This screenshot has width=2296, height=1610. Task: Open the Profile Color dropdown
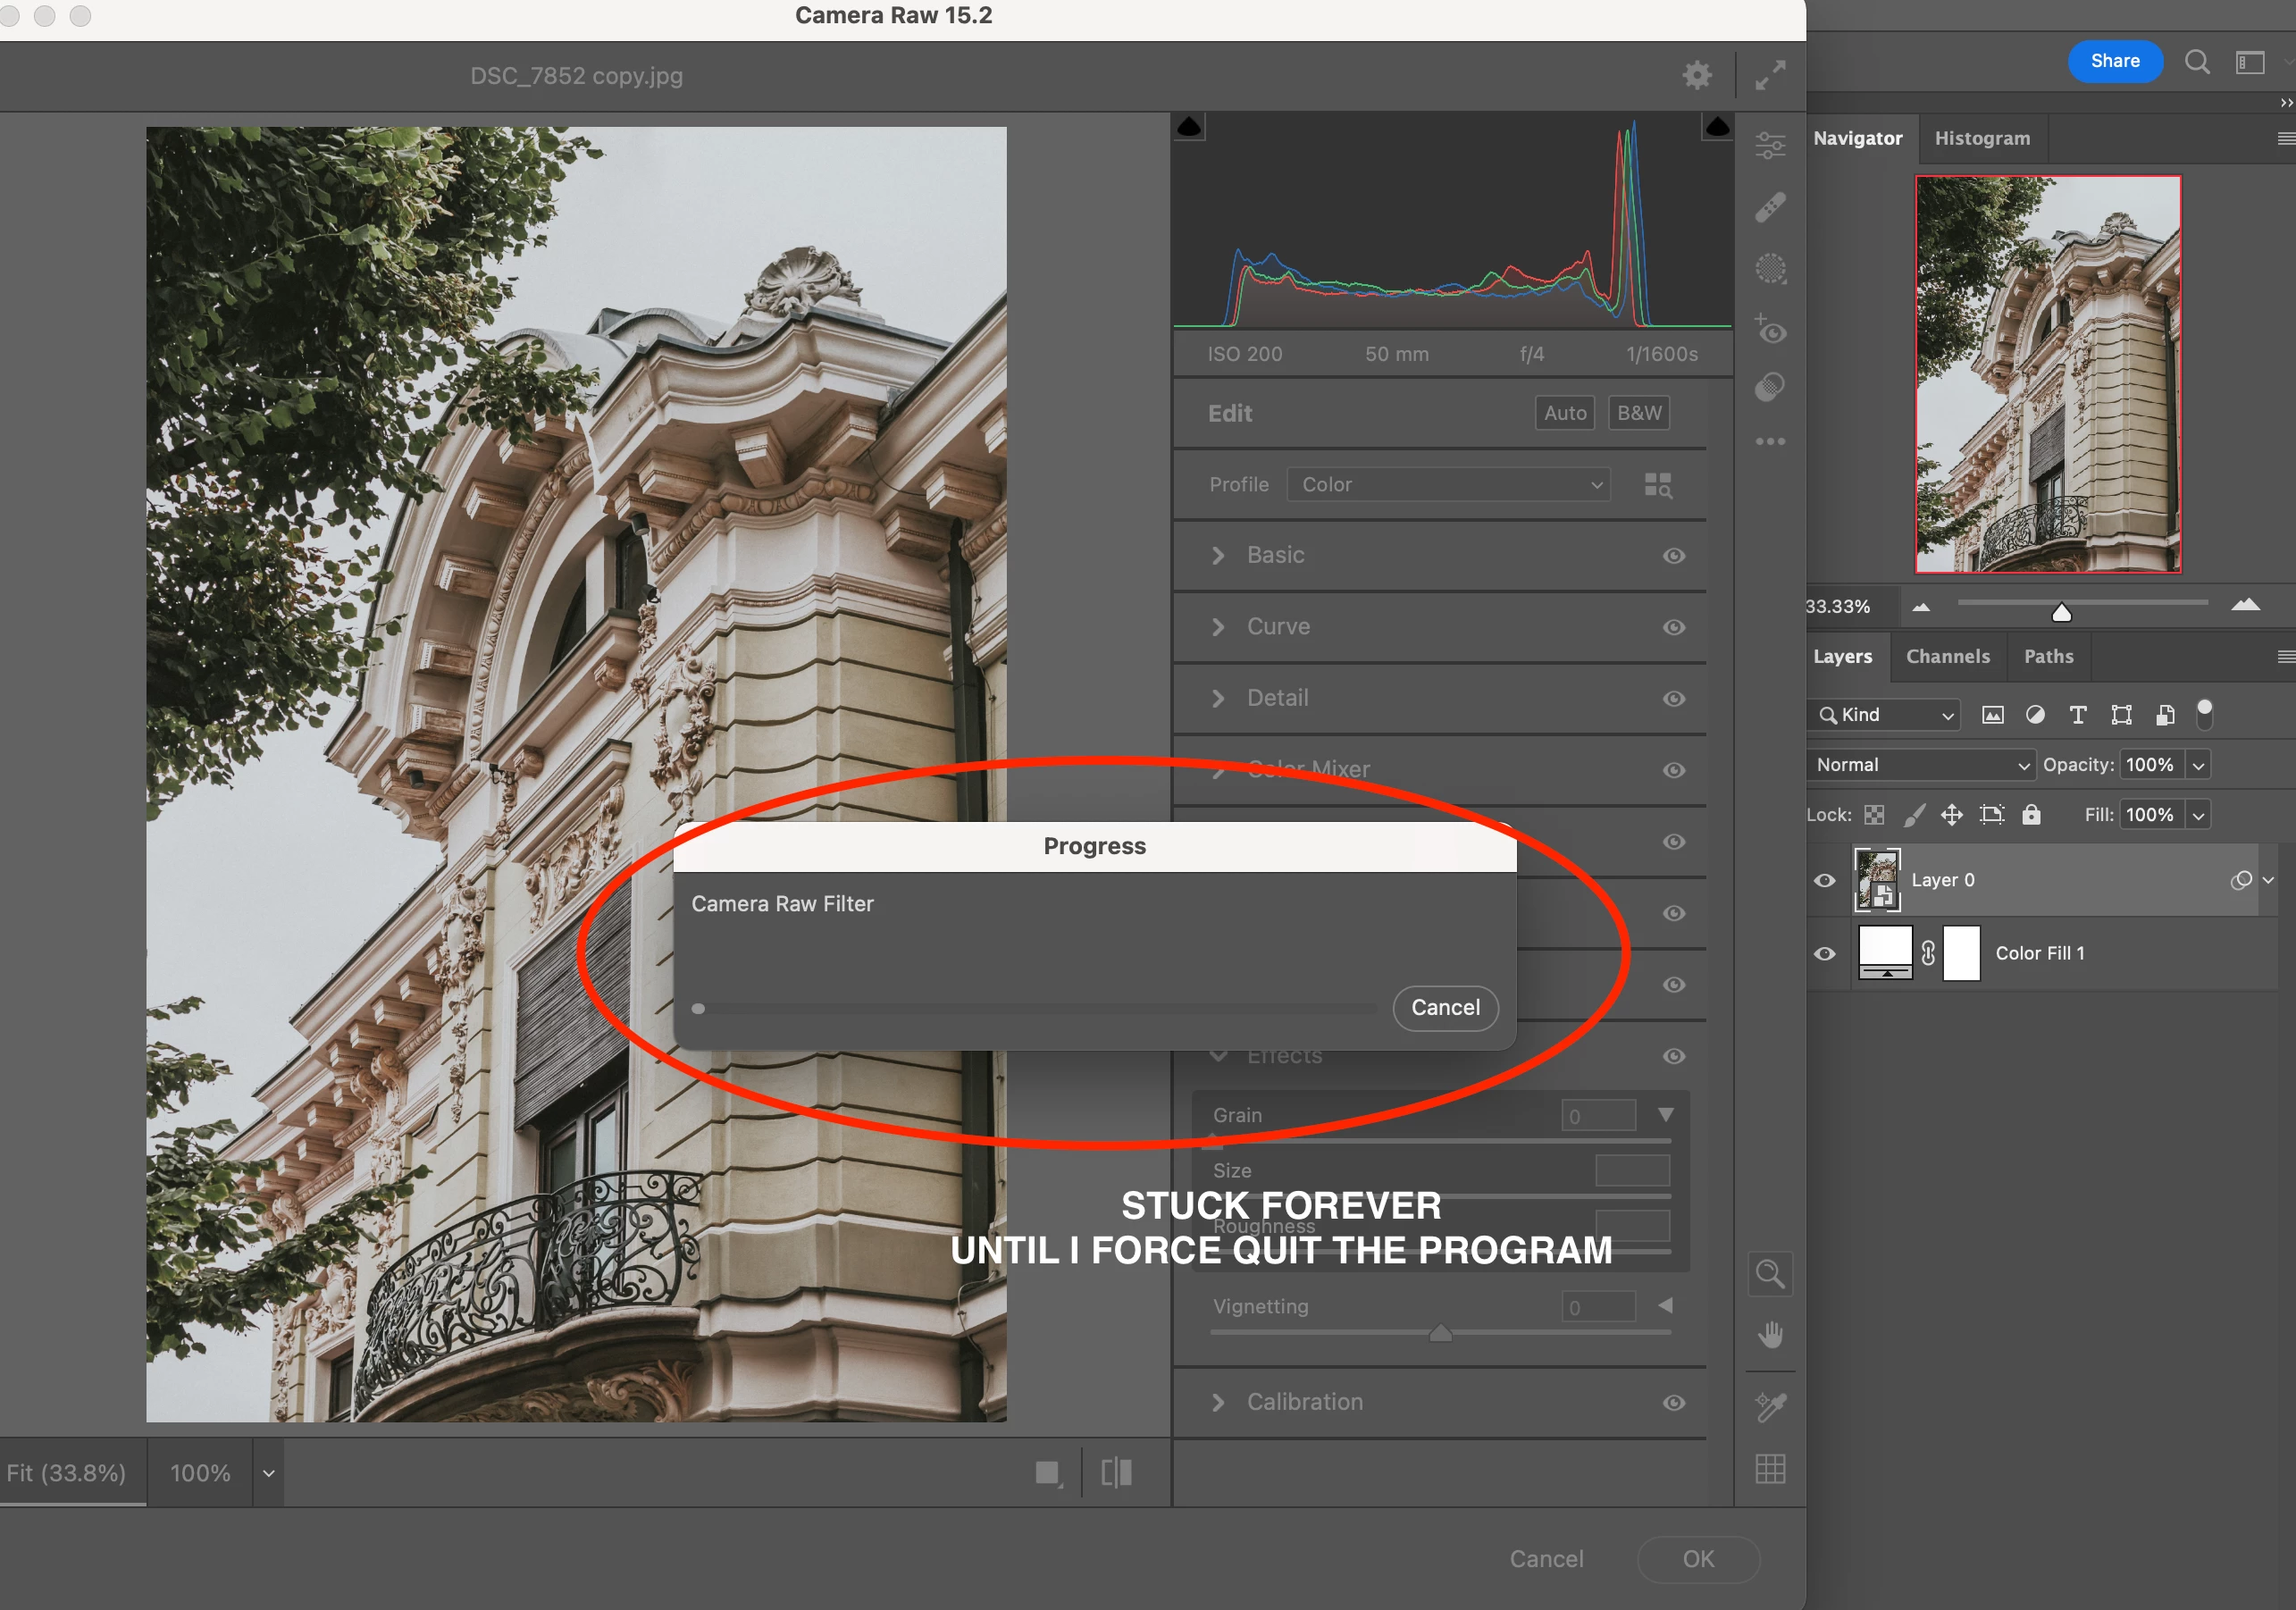[x=1447, y=485]
